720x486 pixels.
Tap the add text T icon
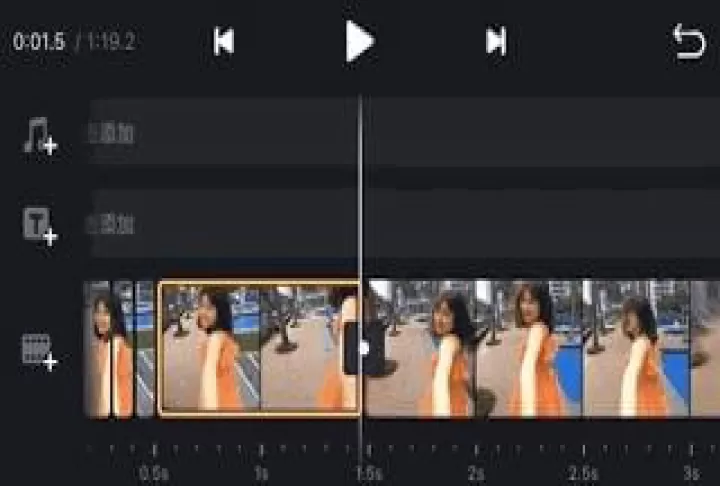40,226
